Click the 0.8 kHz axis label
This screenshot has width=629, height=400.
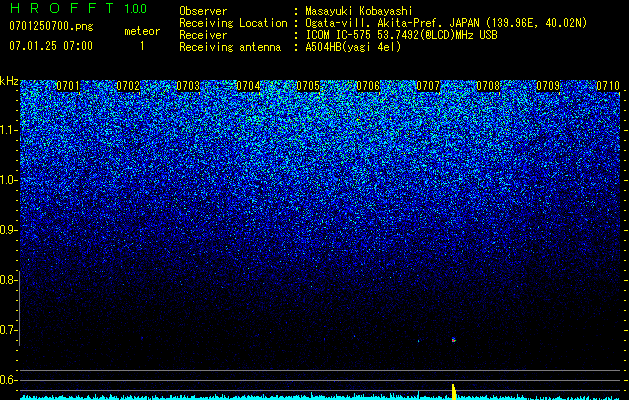(7, 280)
